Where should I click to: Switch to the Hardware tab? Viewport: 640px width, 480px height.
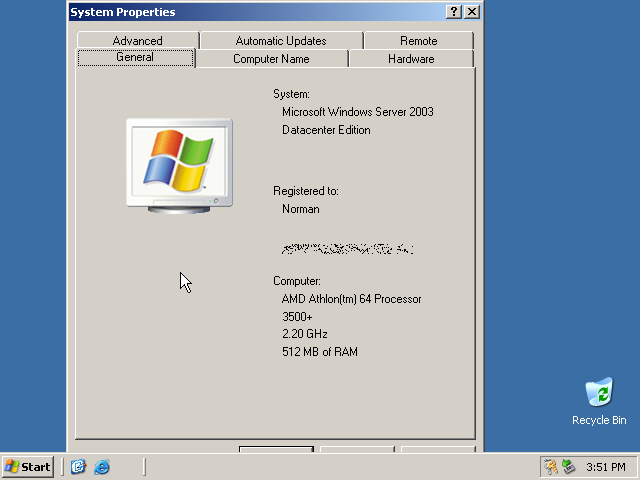411,59
